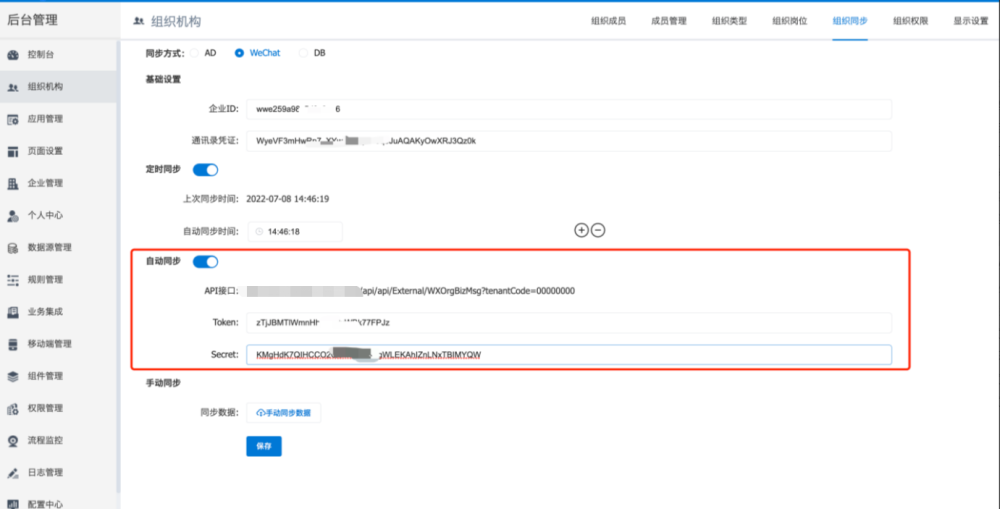Click the 数据源管理 database icon
The image size is (1000, 509).
tap(13, 248)
